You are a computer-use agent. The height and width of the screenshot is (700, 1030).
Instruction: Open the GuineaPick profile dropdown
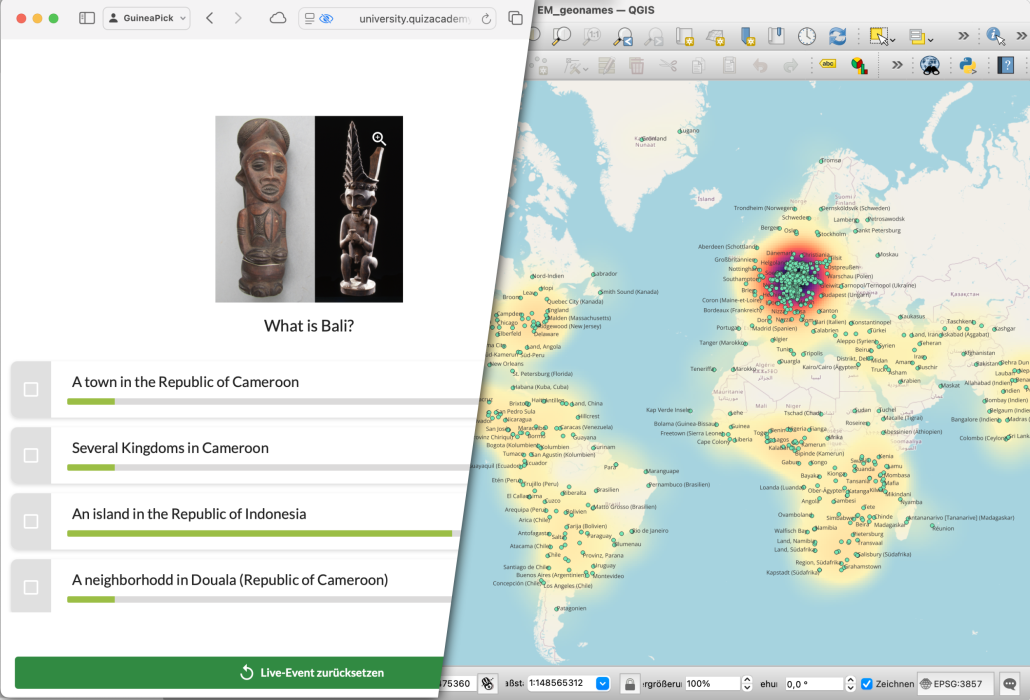pyautogui.click(x=146, y=18)
